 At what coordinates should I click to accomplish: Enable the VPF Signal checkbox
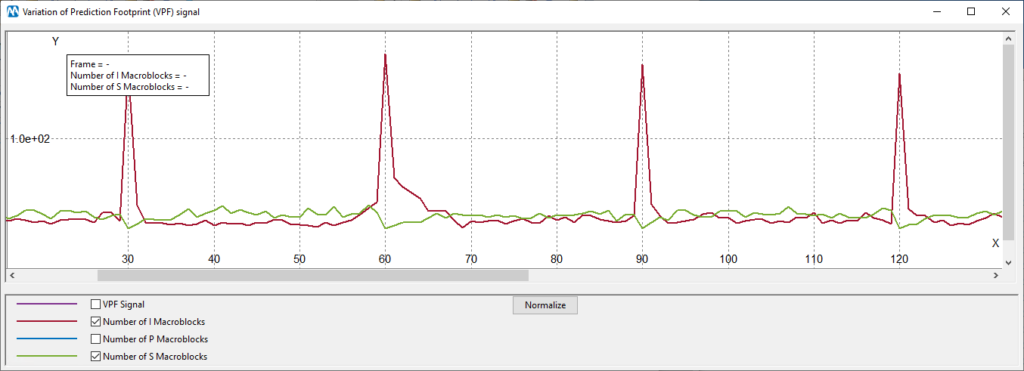tap(96, 304)
